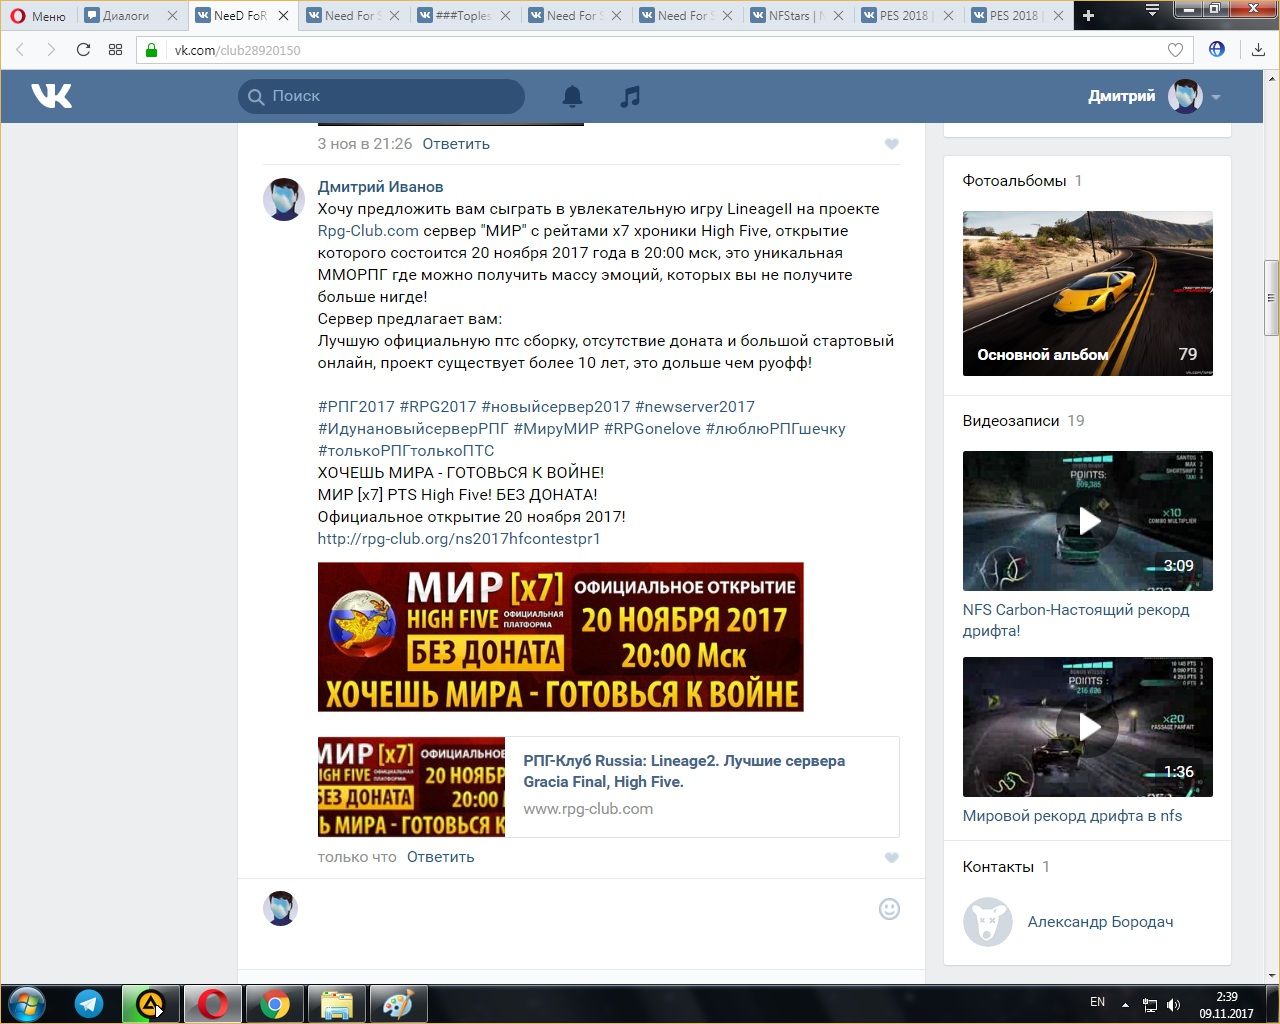Image resolution: width=1280 pixels, height=1024 pixels.
Task: Switch to the ###Toples tab
Action: 463,16
